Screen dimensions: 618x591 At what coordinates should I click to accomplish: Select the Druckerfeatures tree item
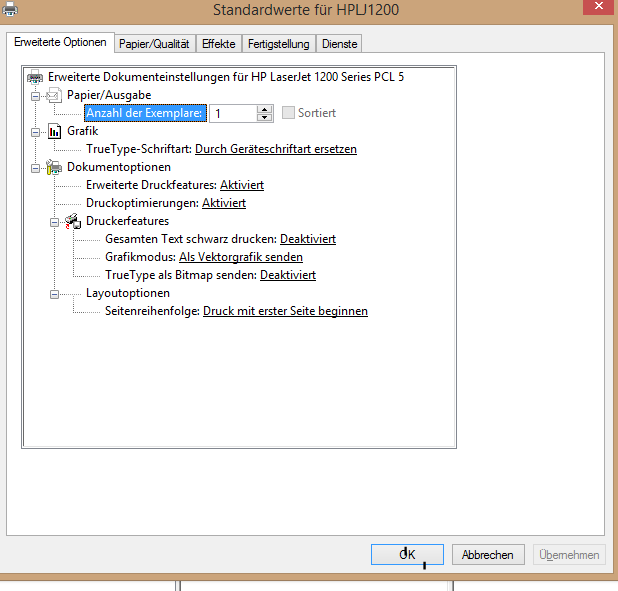pyautogui.click(x=127, y=221)
